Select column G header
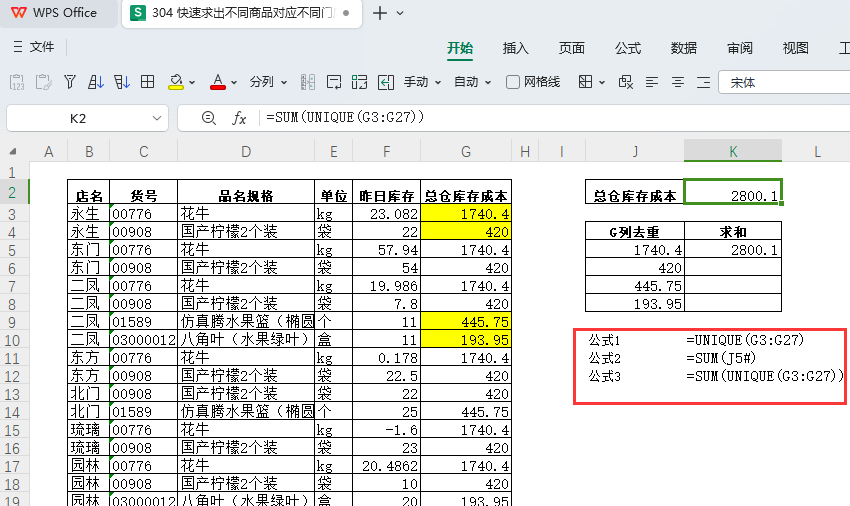This screenshot has width=850, height=506. coord(466,152)
